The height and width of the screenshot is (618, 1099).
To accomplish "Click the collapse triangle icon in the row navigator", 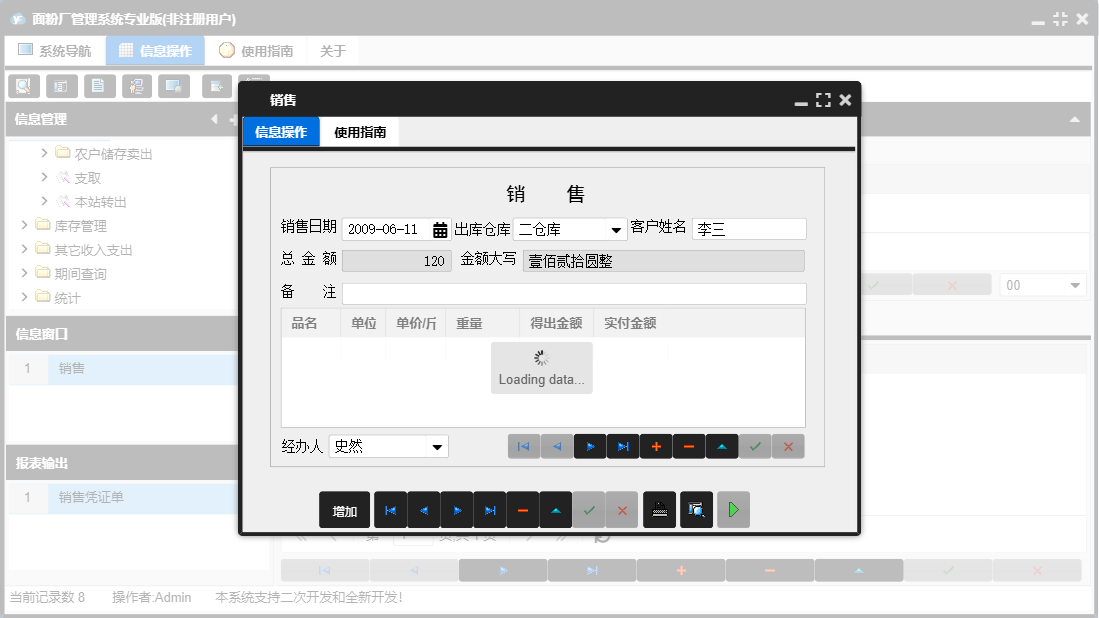I will pos(722,446).
